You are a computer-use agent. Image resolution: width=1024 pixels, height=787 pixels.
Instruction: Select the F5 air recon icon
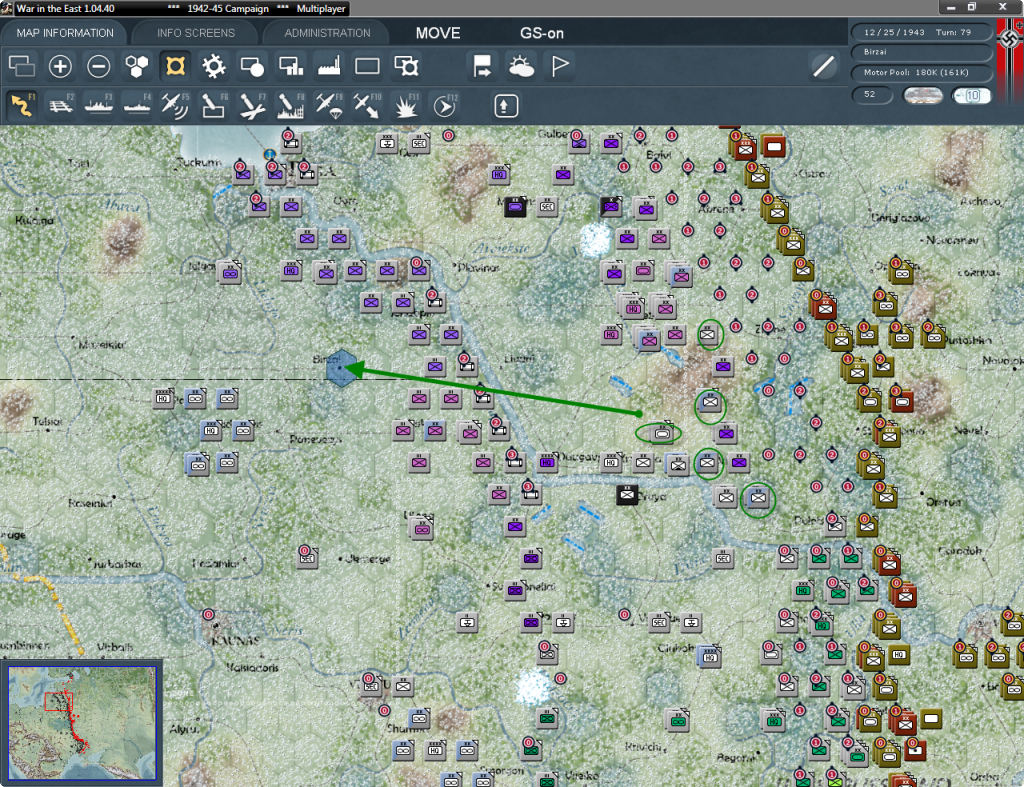[175, 106]
